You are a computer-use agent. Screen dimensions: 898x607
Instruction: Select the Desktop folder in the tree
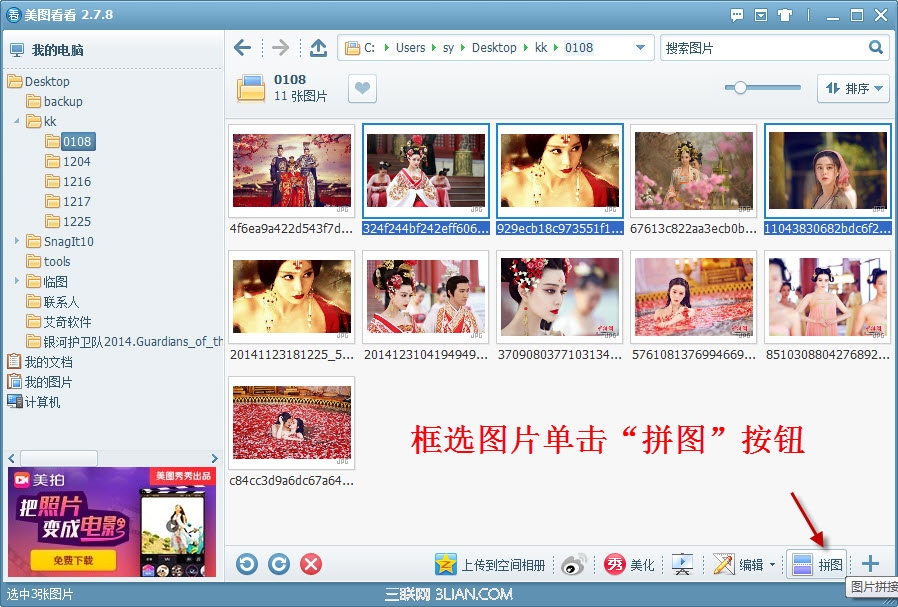39,81
